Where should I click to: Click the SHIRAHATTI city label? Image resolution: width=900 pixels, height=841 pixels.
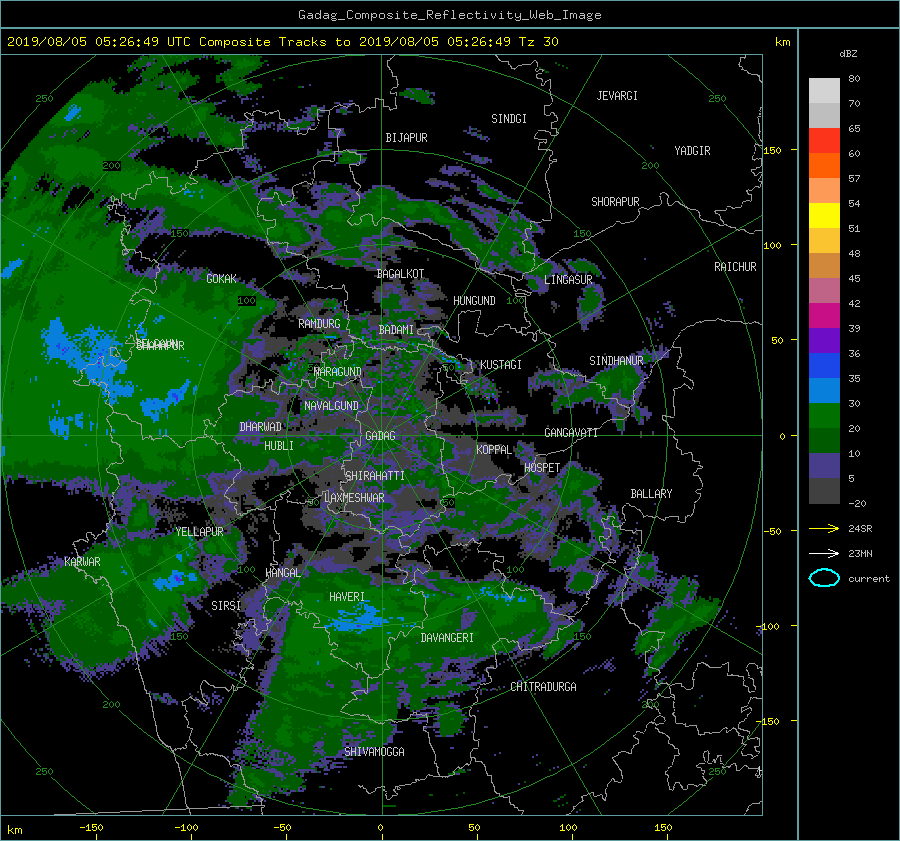coord(375,476)
